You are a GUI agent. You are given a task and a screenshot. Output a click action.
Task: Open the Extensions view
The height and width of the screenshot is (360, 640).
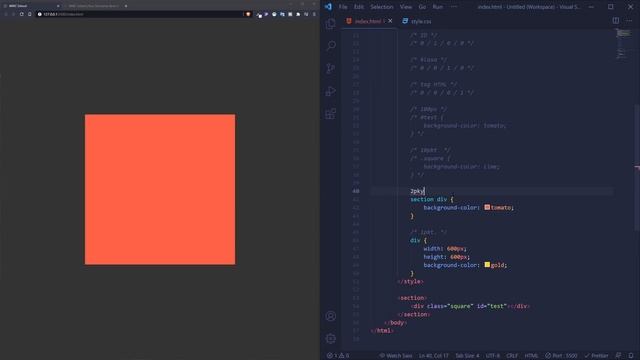[331, 114]
